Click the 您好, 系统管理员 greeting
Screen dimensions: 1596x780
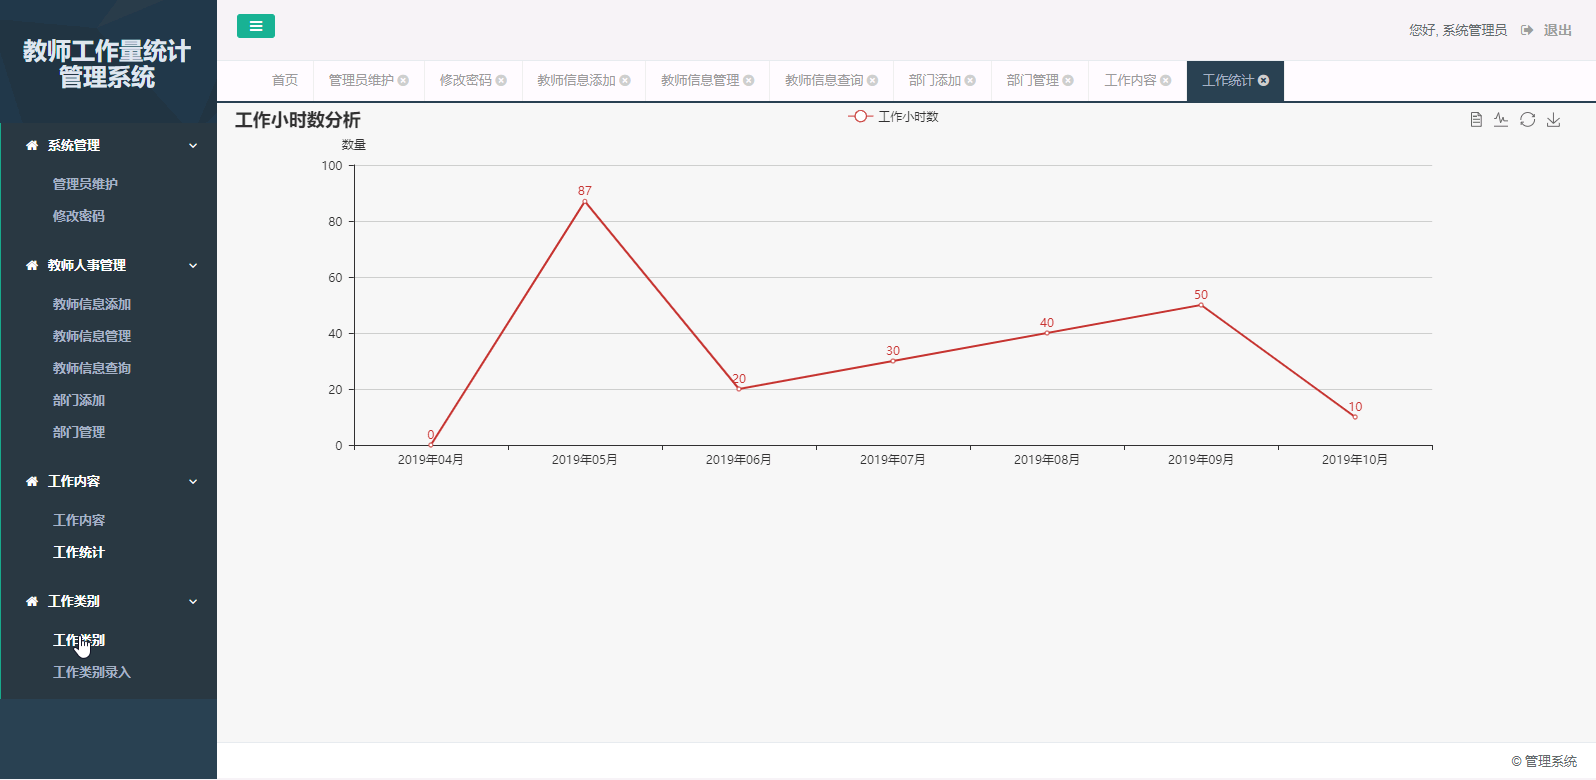pos(1458,30)
